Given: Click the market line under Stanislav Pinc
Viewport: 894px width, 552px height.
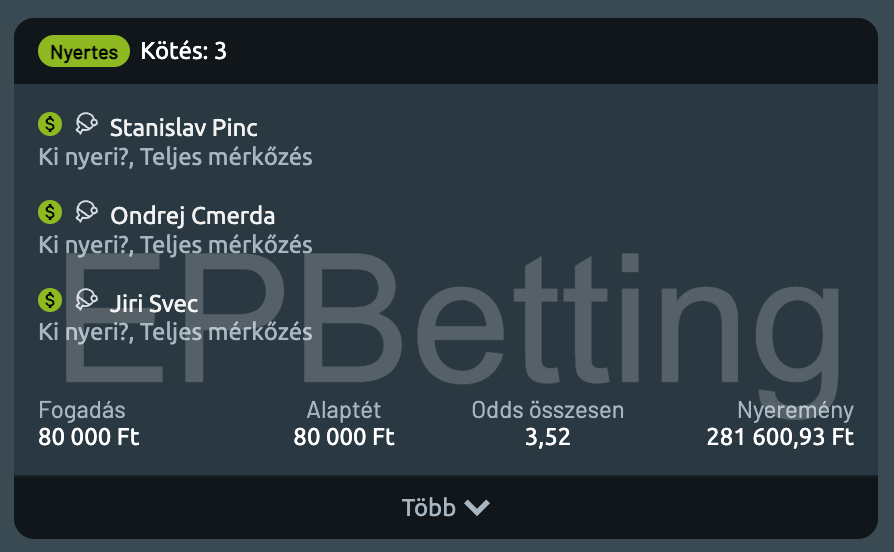Looking at the screenshot, I should pyautogui.click(x=175, y=157).
